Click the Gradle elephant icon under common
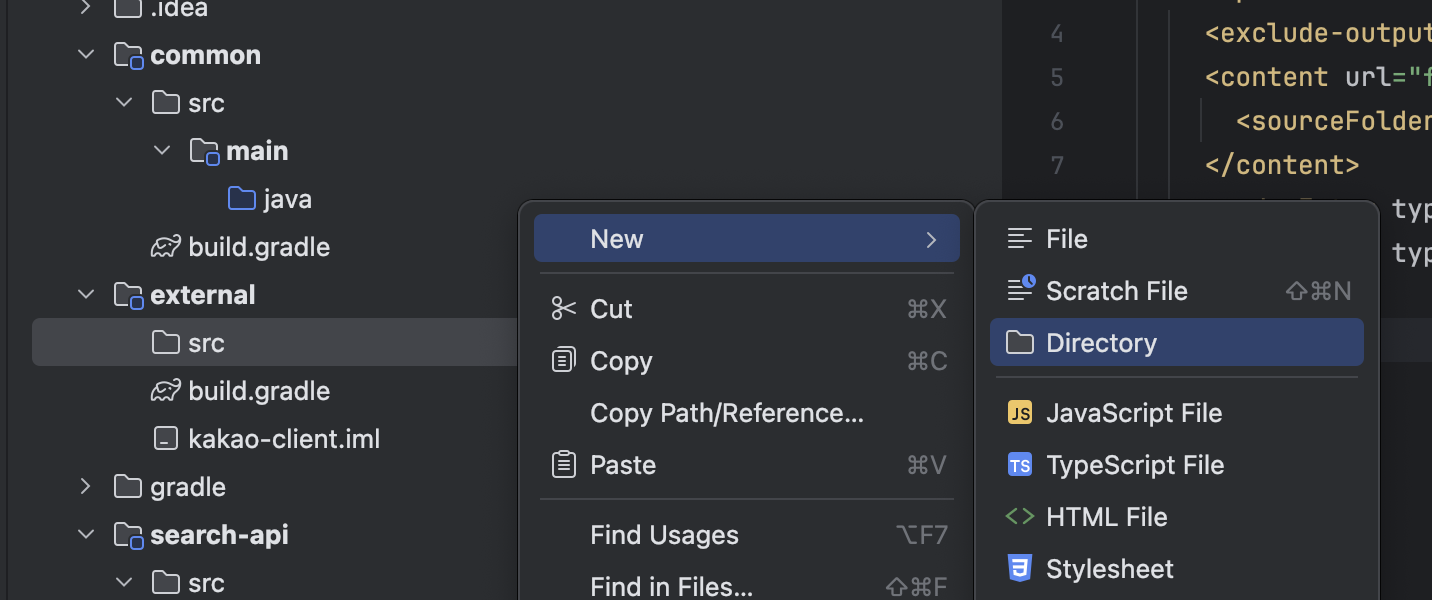This screenshot has height=600, width=1432. click(165, 247)
